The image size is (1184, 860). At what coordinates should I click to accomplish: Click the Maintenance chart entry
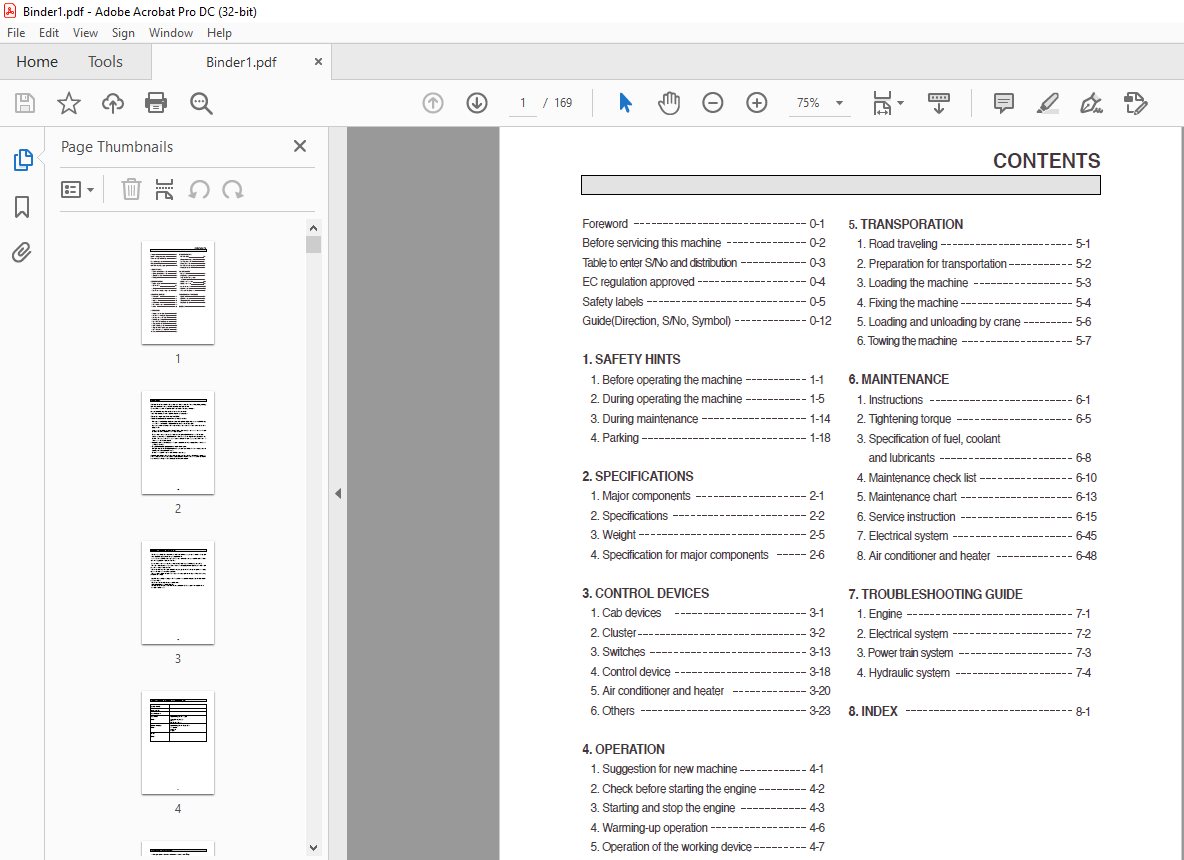coord(976,497)
